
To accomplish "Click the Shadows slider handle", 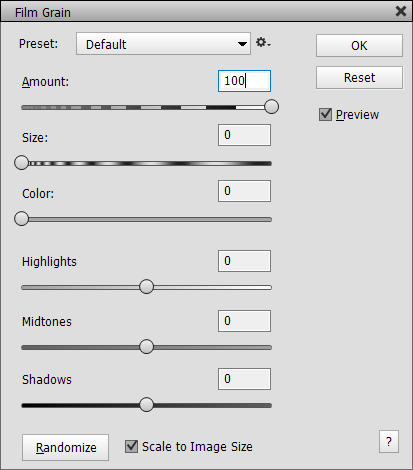I will tap(146, 405).
